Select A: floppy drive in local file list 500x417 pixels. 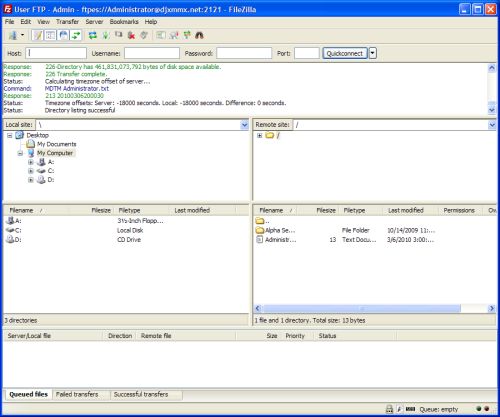[14, 221]
